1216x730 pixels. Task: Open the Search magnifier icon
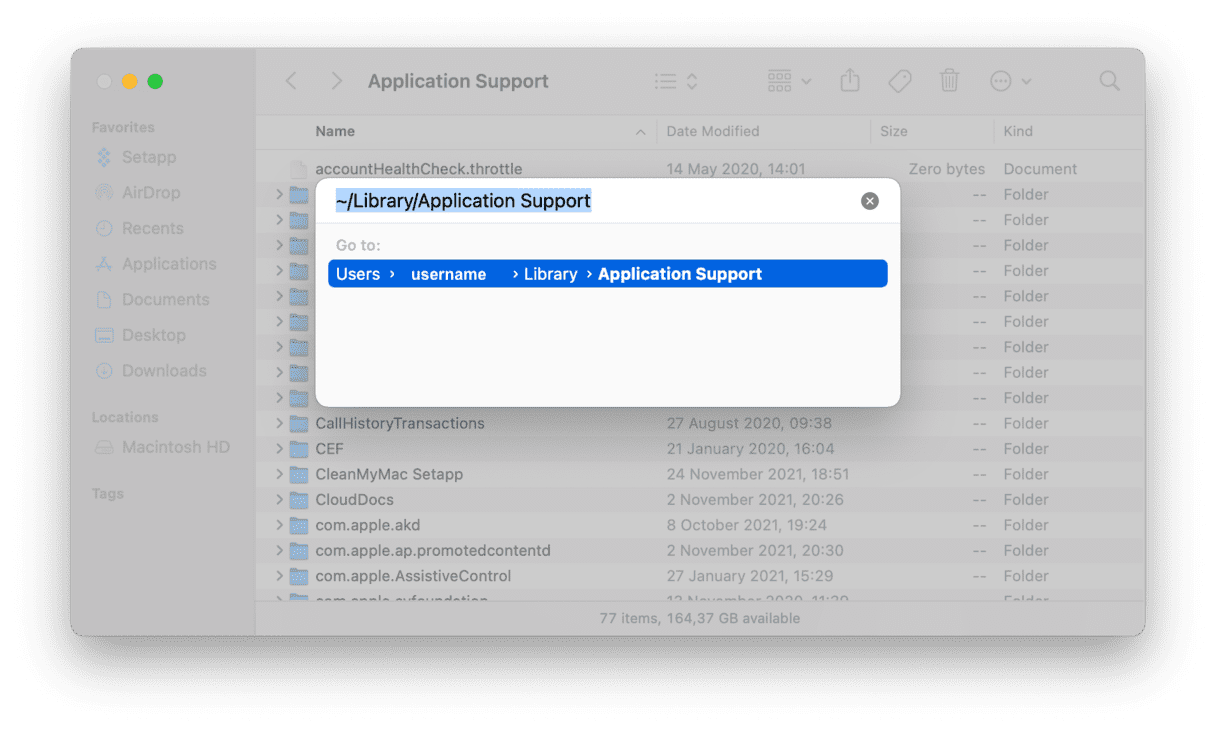pyautogui.click(x=1109, y=81)
